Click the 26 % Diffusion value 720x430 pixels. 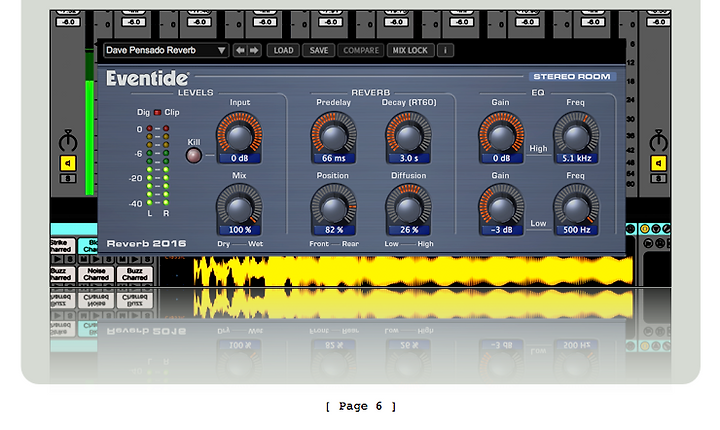click(x=408, y=230)
